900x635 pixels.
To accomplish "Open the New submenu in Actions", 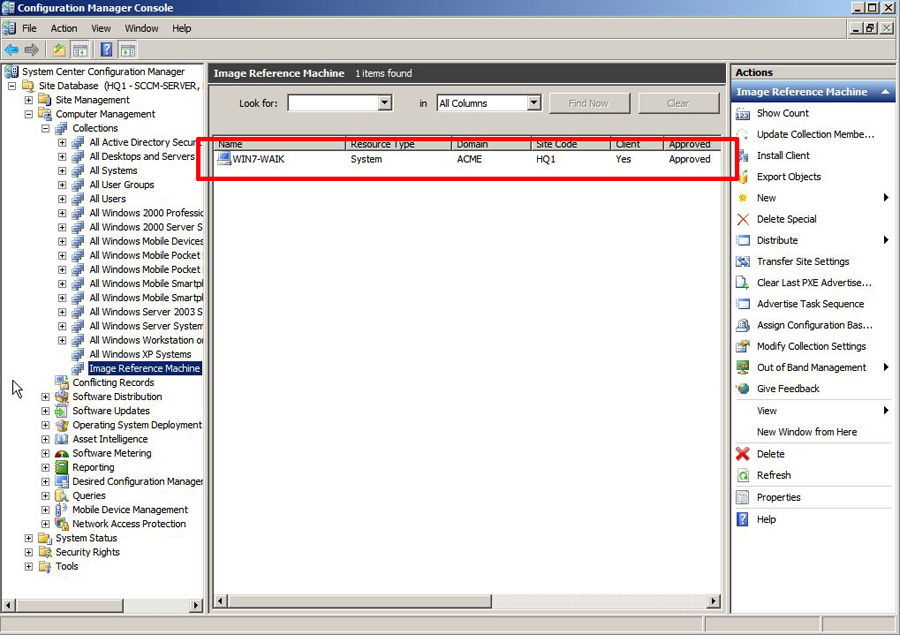I will click(812, 198).
